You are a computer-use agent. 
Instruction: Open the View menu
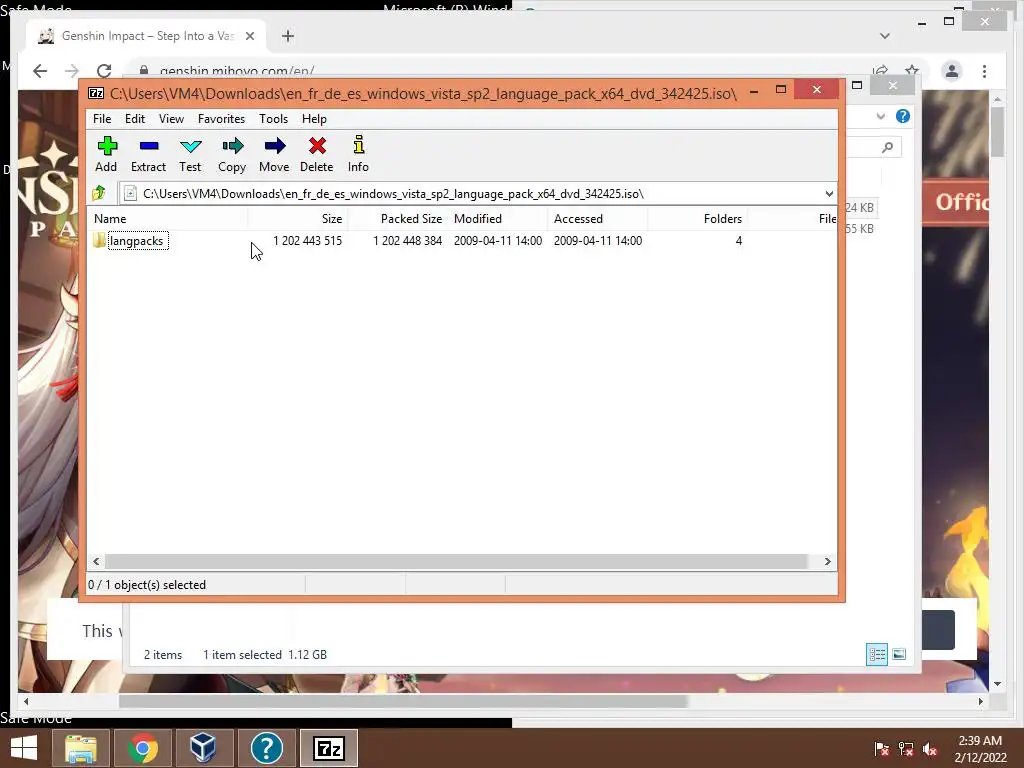[x=171, y=119]
